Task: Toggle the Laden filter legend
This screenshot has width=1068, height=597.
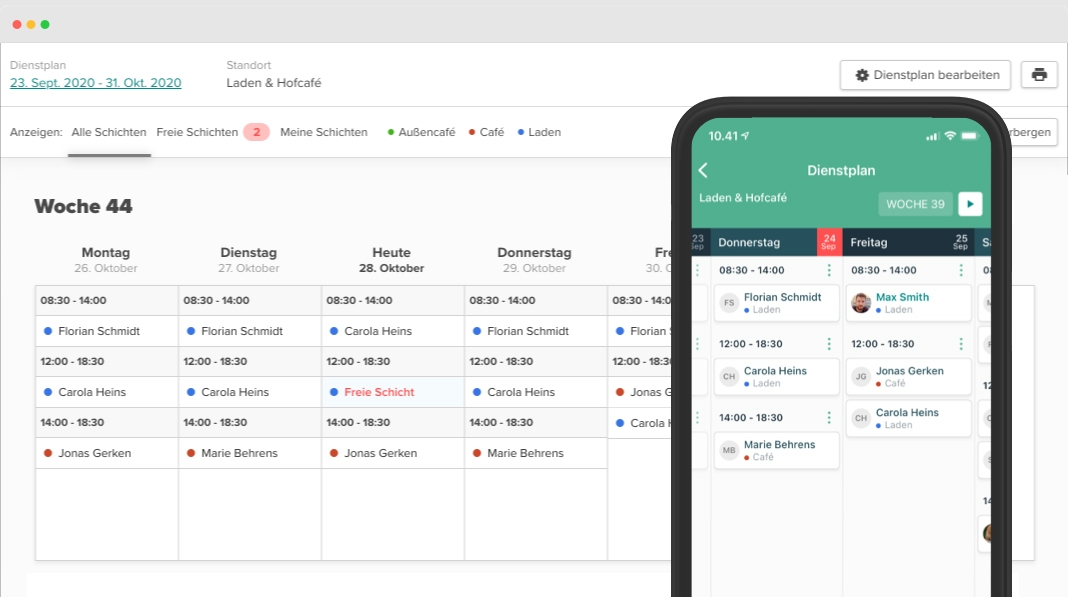Action: point(539,132)
